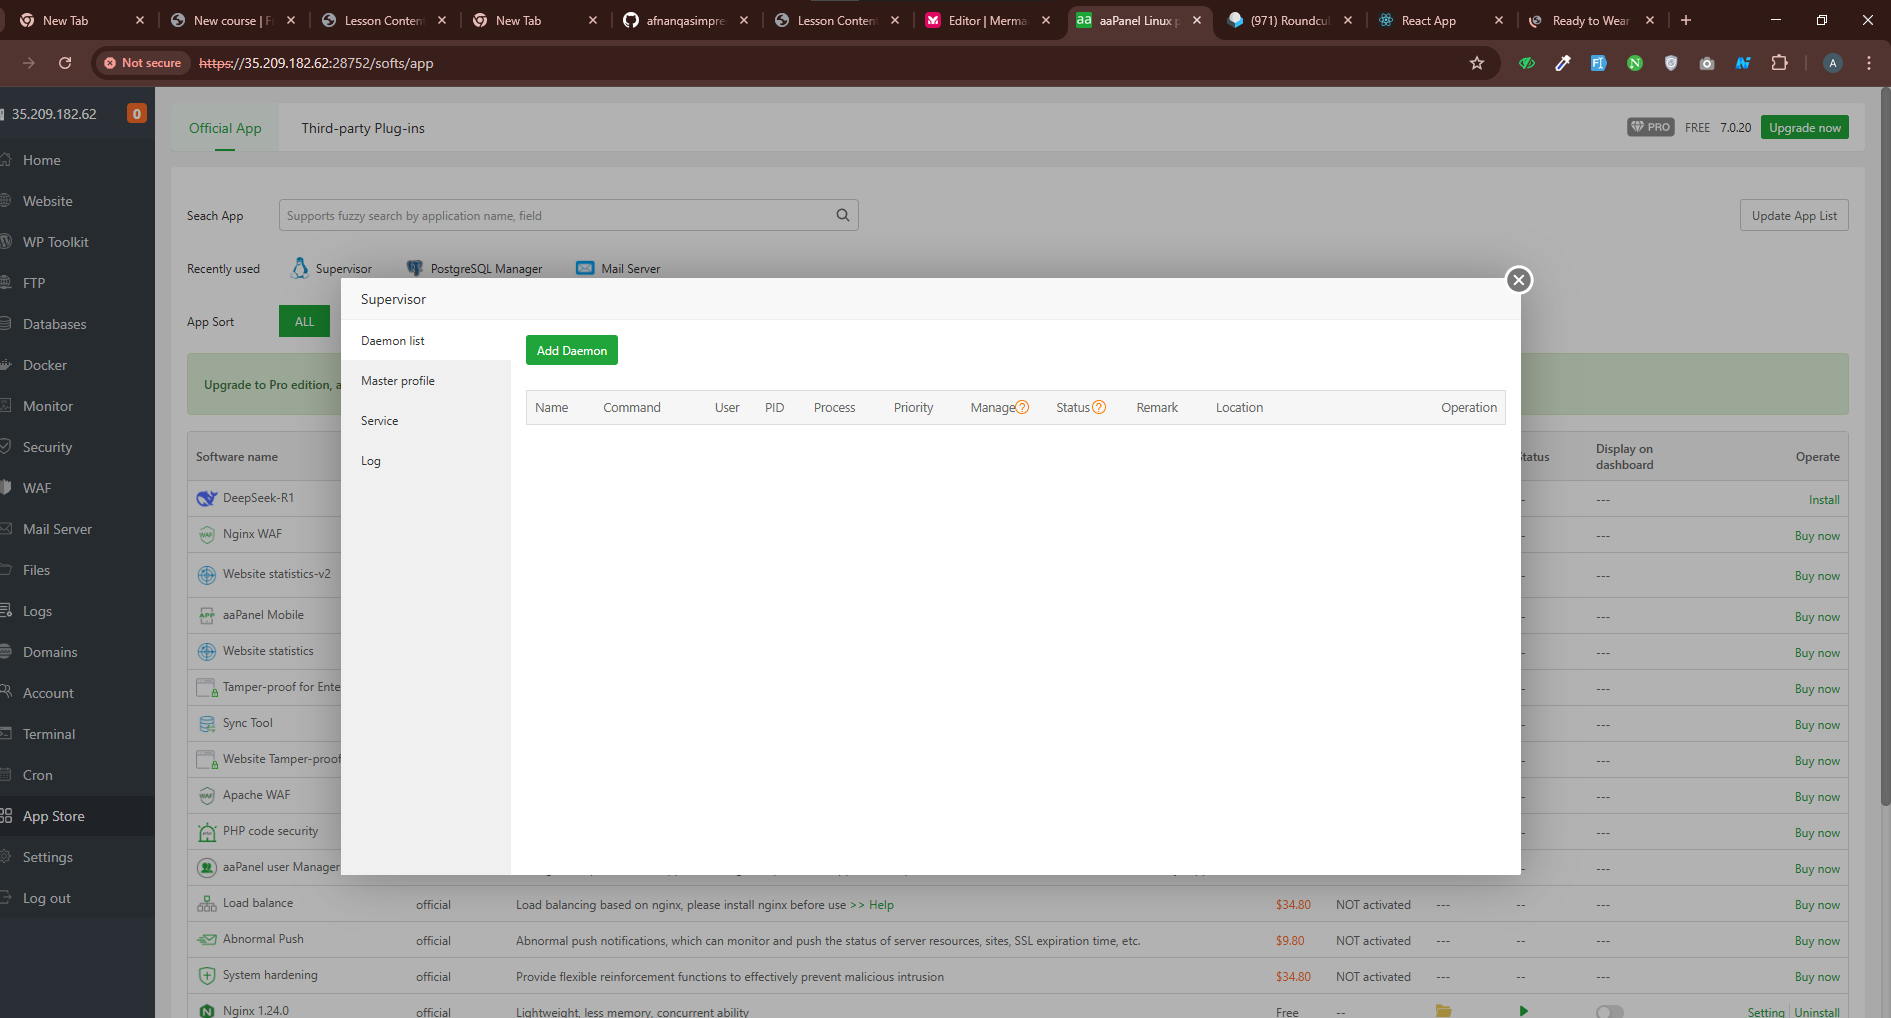Screen dimensions: 1891x1018
Task: Reload the page in browser
Action: tap(65, 63)
